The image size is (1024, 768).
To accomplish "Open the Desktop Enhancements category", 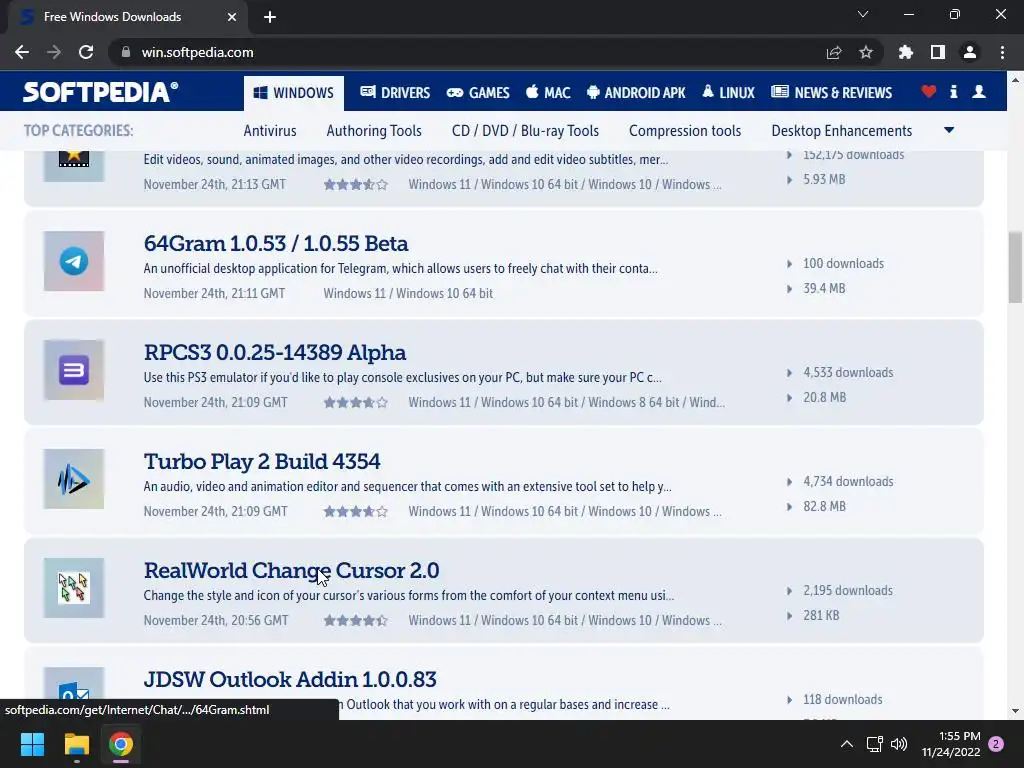I will coord(842,131).
